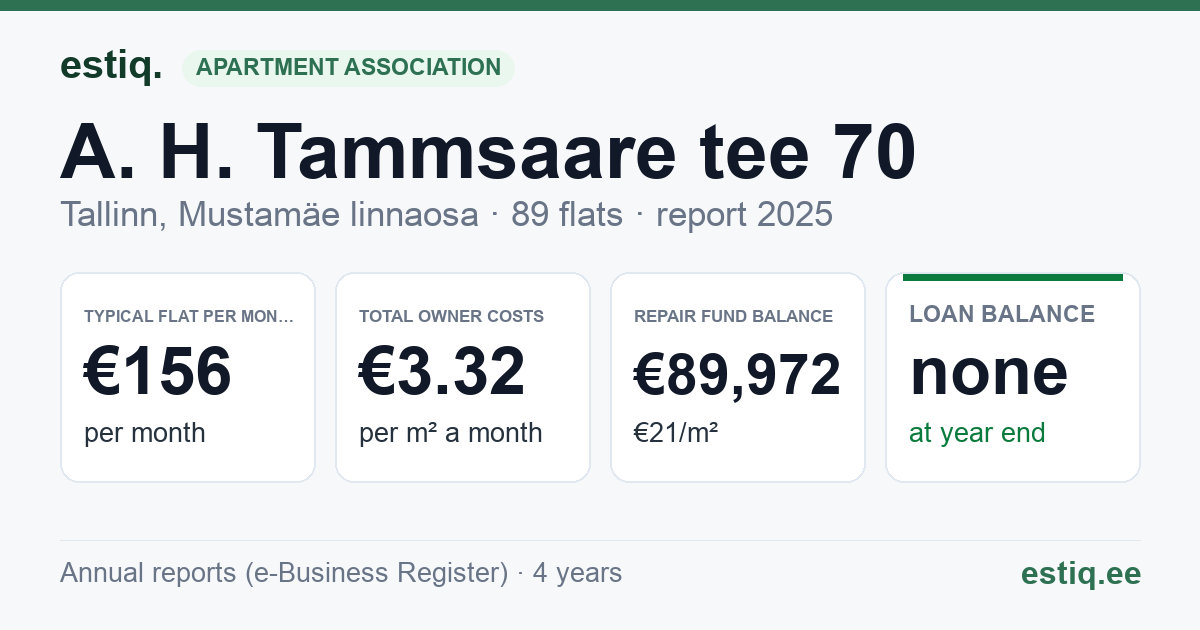The height and width of the screenshot is (630, 1200).
Task: Open the estiq.ee link
Action: pos(1081,573)
